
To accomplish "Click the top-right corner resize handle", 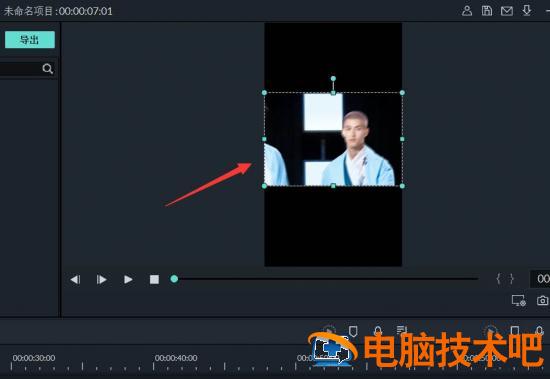I will 402,93.
